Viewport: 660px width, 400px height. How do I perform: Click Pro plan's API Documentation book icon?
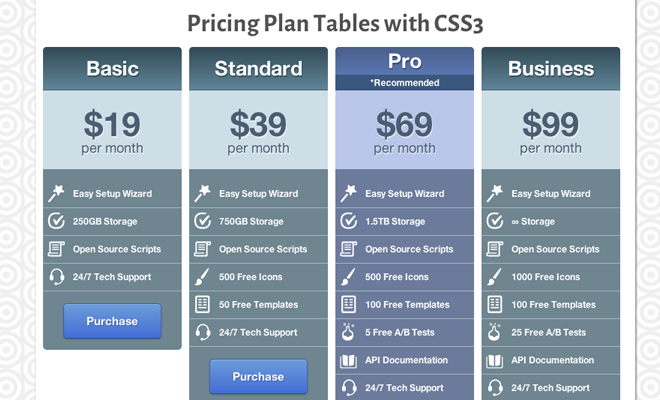coord(349,360)
